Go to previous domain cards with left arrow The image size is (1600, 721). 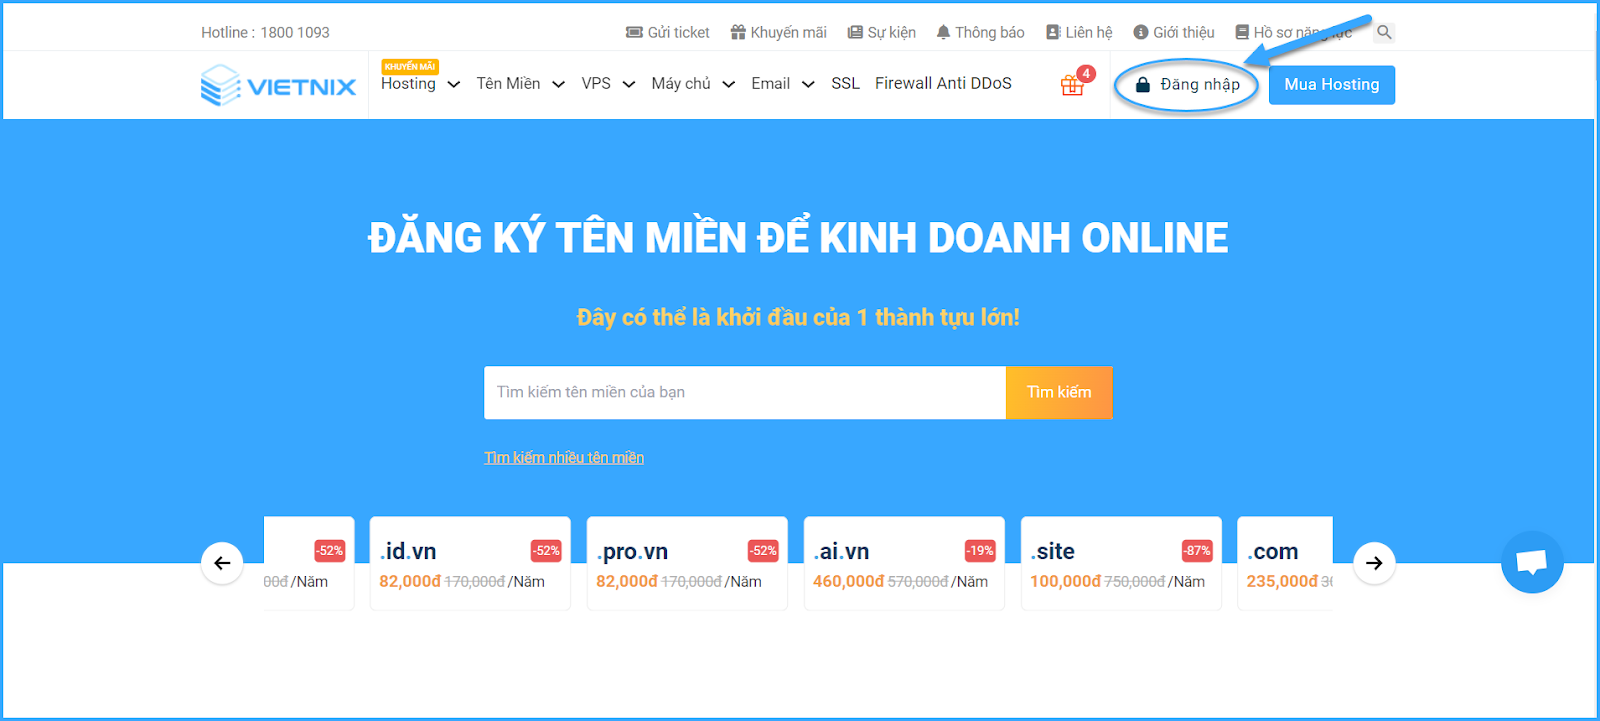click(x=222, y=563)
